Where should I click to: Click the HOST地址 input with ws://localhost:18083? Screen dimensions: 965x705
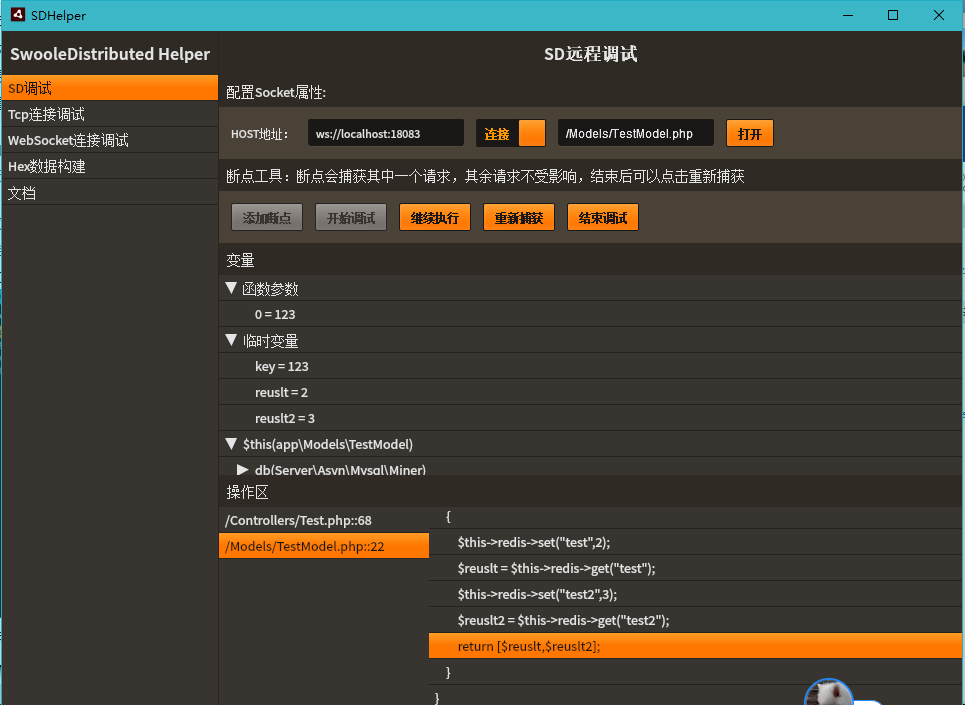pos(385,133)
